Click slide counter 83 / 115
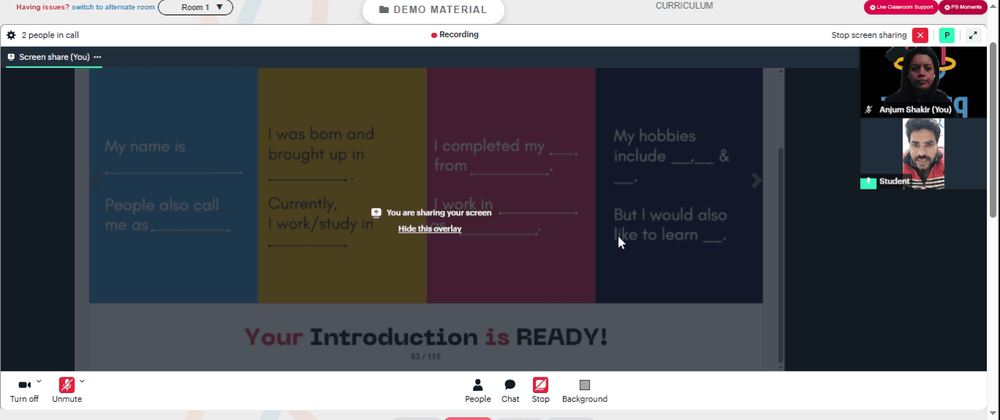The image size is (1000, 420). point(425,356)
